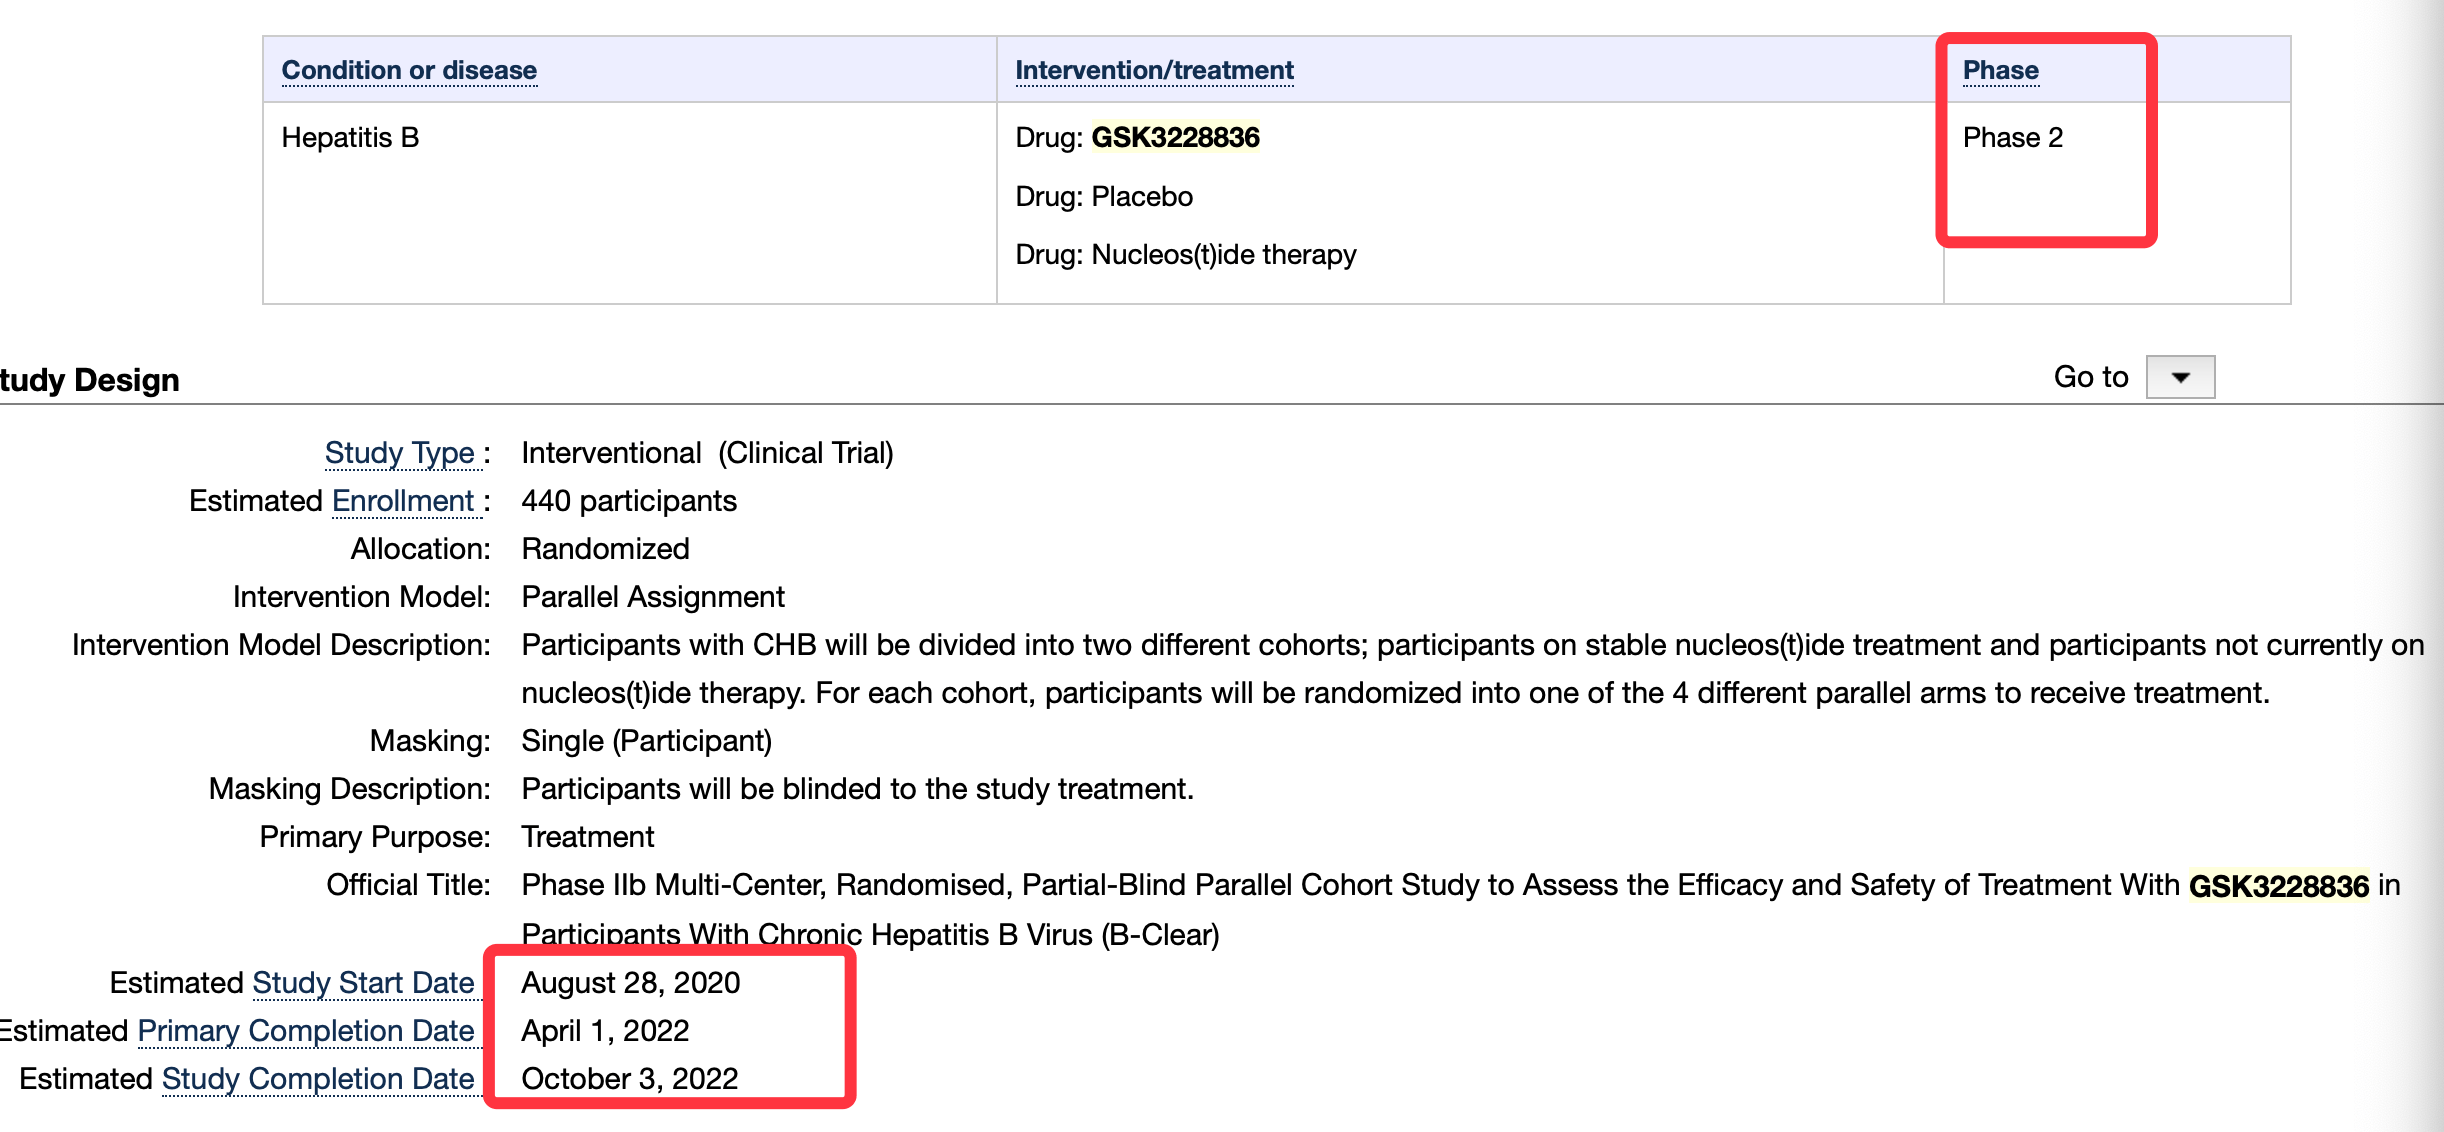Screen dimensions: 2444x1132
Task: Click the Drug: Placebo entry
Action: (x=1104, y=196)
